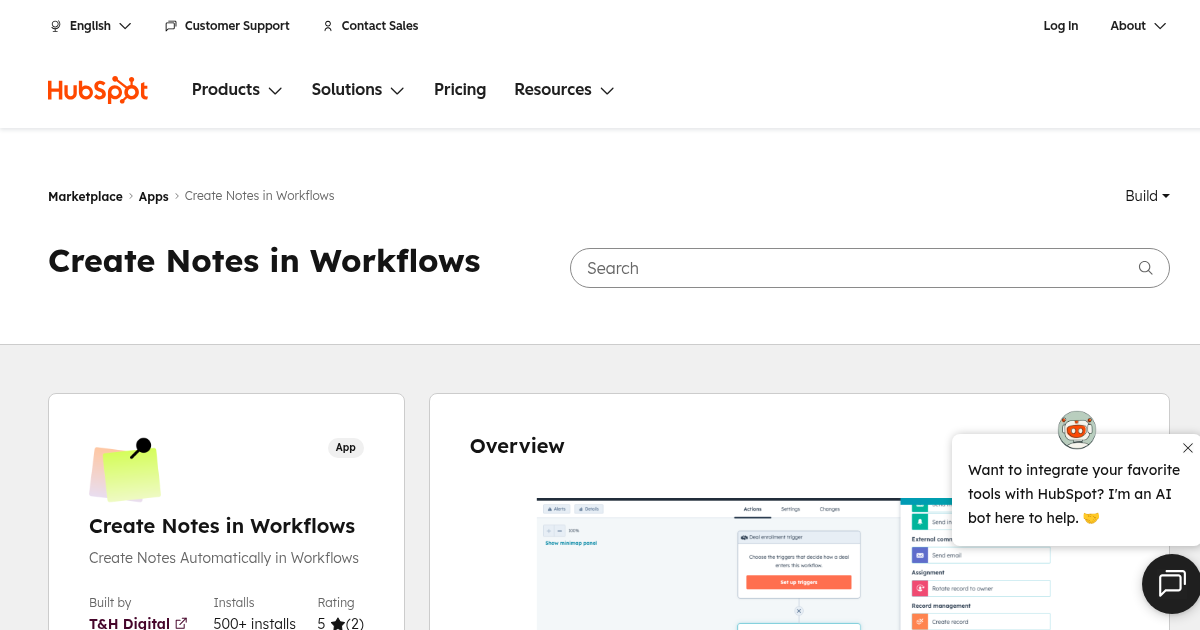Expand the Products menu
This screenshot has height=630, width=1200.
[237, 90]
